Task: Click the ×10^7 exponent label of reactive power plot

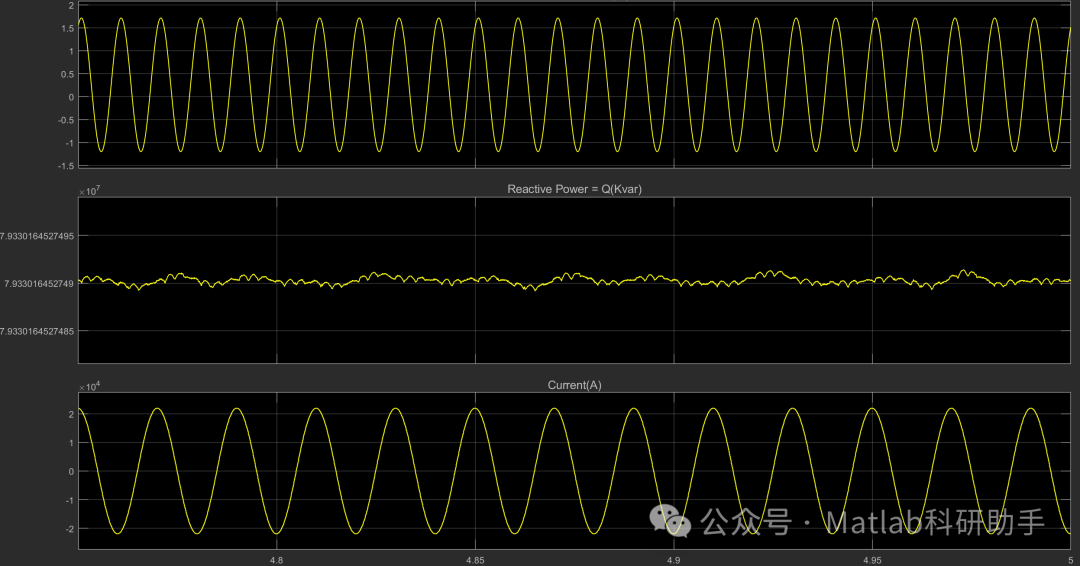Action: [x=90, y=191]
